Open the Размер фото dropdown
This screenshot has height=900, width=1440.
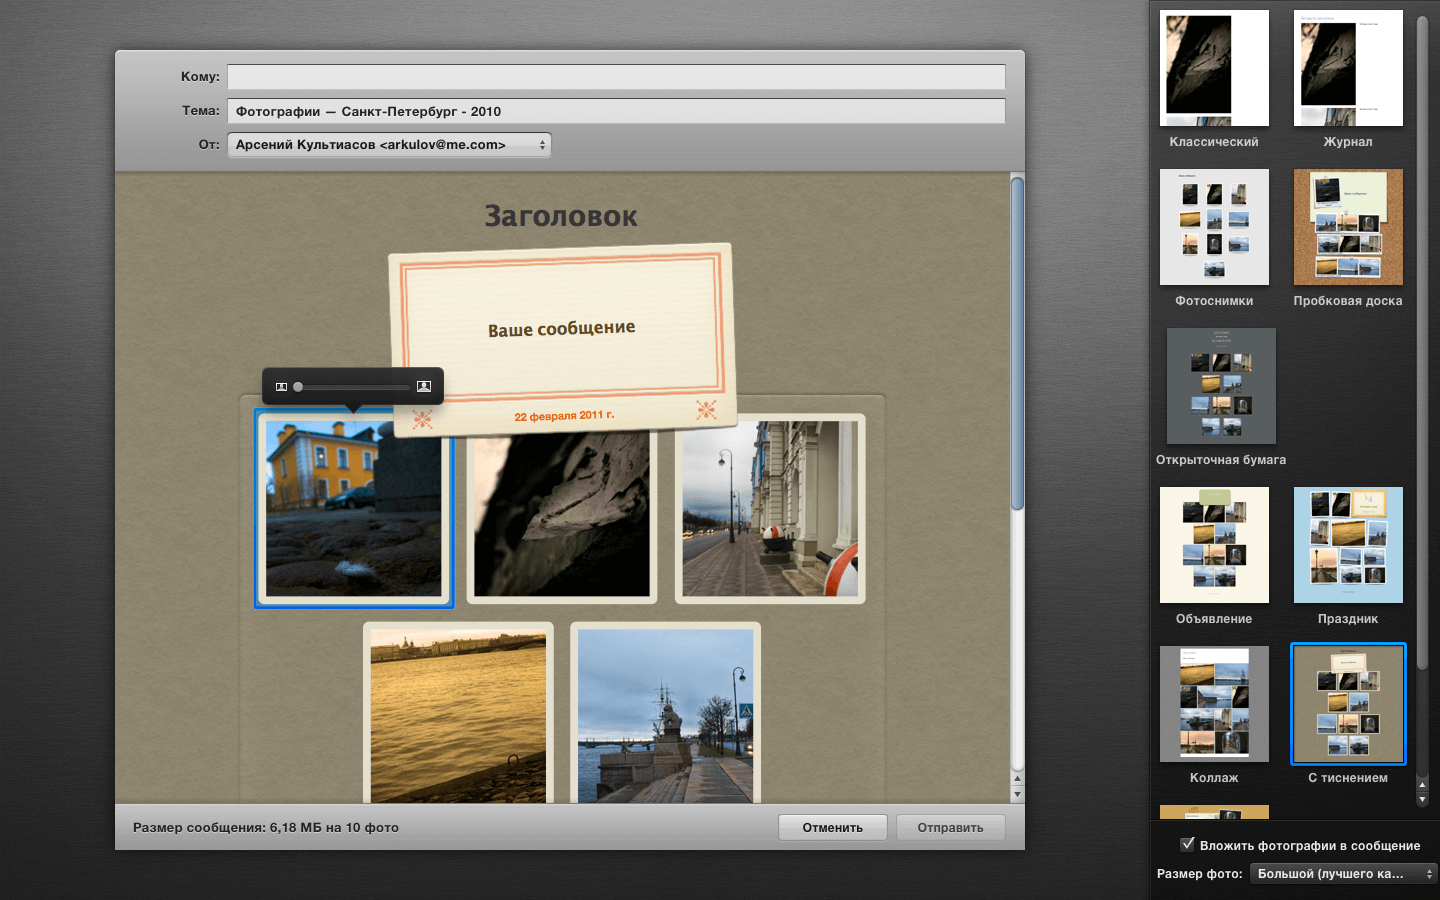1343,874
